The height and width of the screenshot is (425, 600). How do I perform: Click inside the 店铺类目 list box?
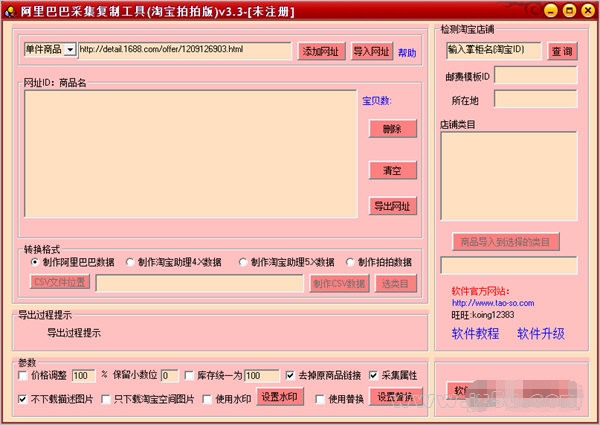[509, 176]
